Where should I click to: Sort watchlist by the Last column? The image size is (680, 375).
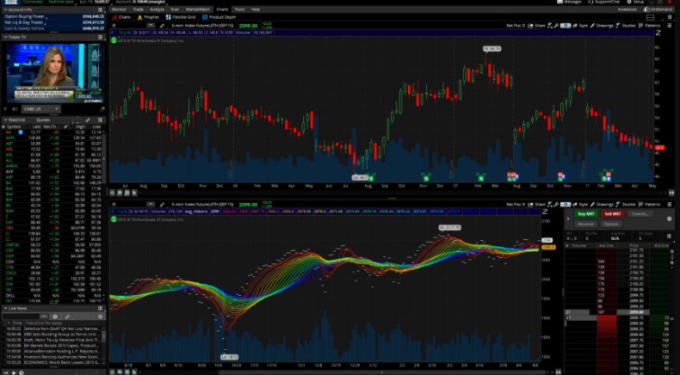point(37,126)
